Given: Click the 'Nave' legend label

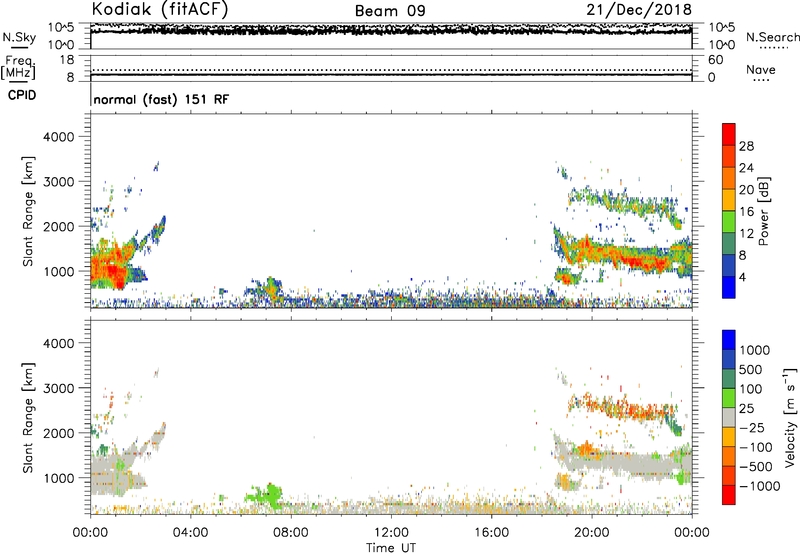Looking at the screenshot, I should [x=761, y=69].
